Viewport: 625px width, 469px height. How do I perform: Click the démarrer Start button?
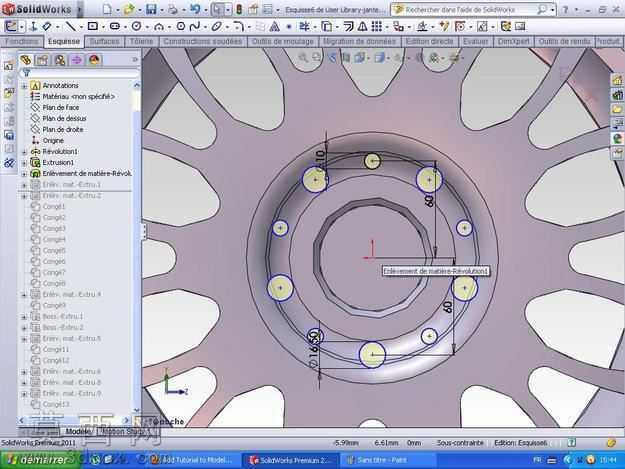click(40, 460)
